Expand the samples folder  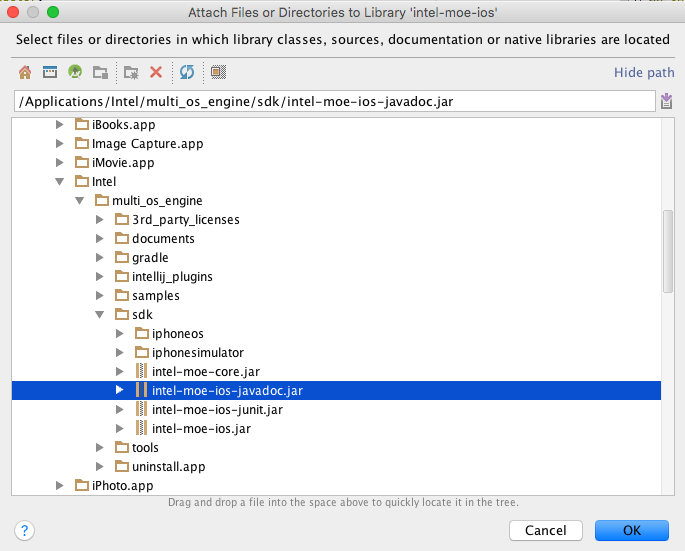click(100, 296)
